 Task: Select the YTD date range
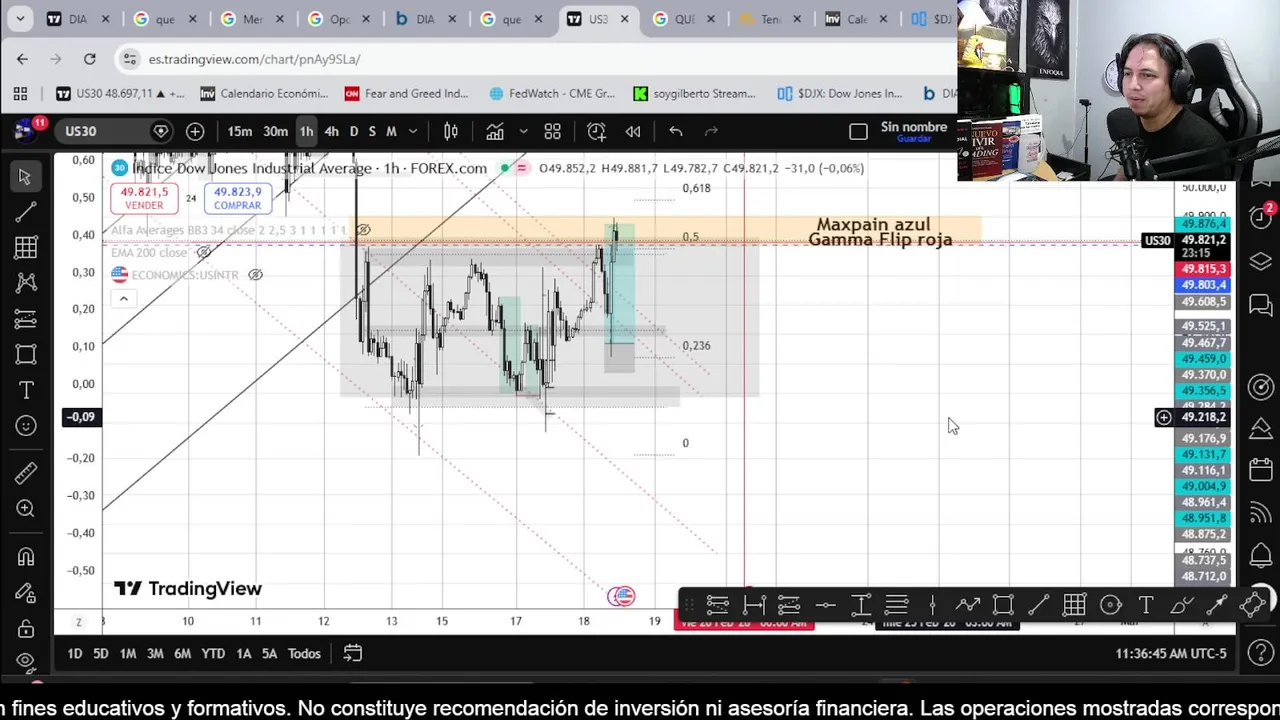coord(213,654)
